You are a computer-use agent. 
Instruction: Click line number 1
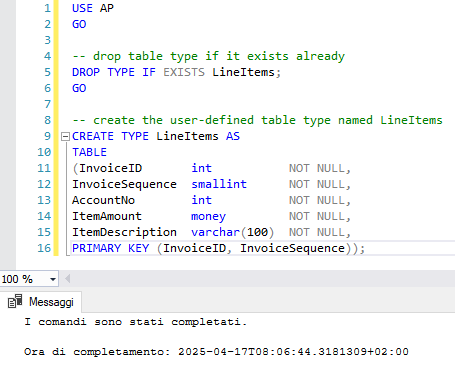[47, 8]
